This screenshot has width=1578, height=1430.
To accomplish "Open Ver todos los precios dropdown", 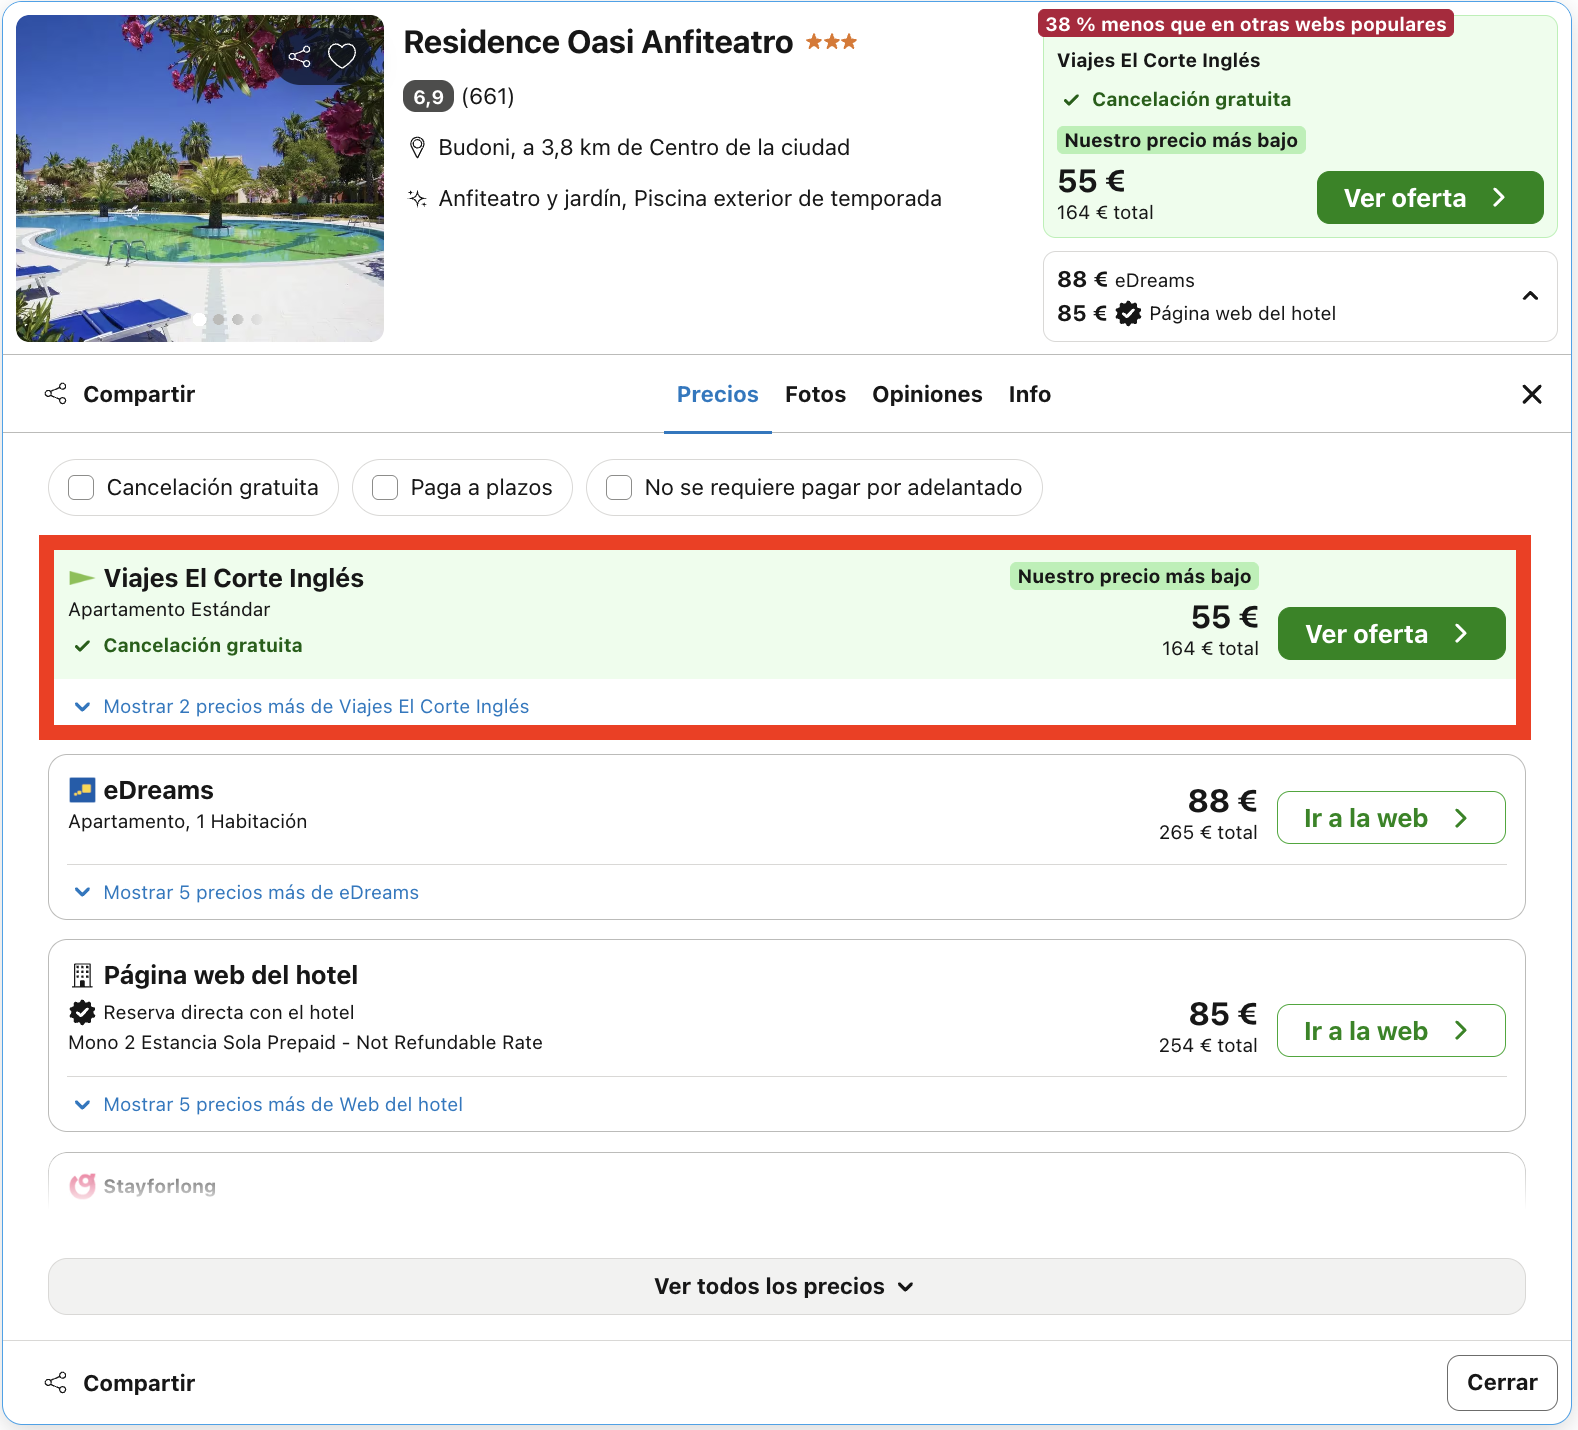I will 786,1286.
